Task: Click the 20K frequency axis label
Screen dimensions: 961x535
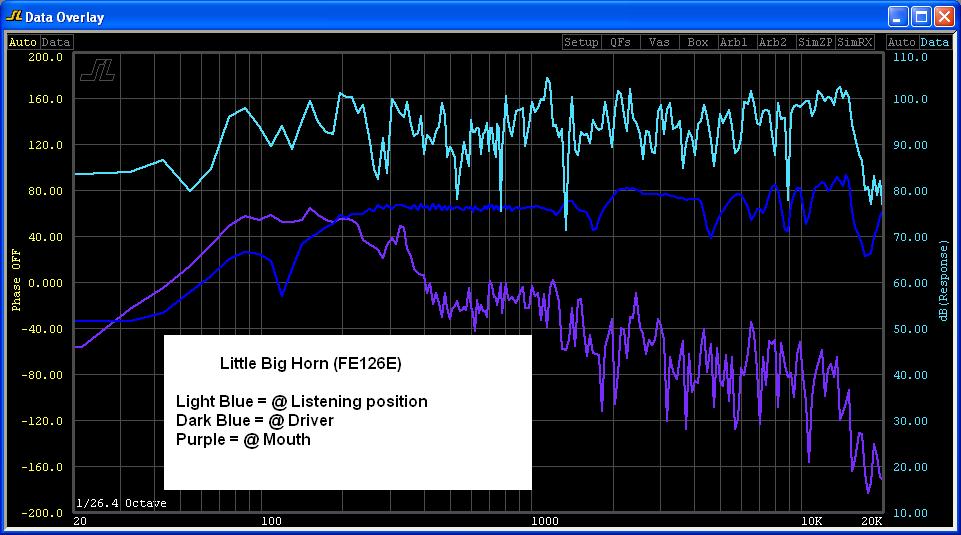Action: point(872,521)
